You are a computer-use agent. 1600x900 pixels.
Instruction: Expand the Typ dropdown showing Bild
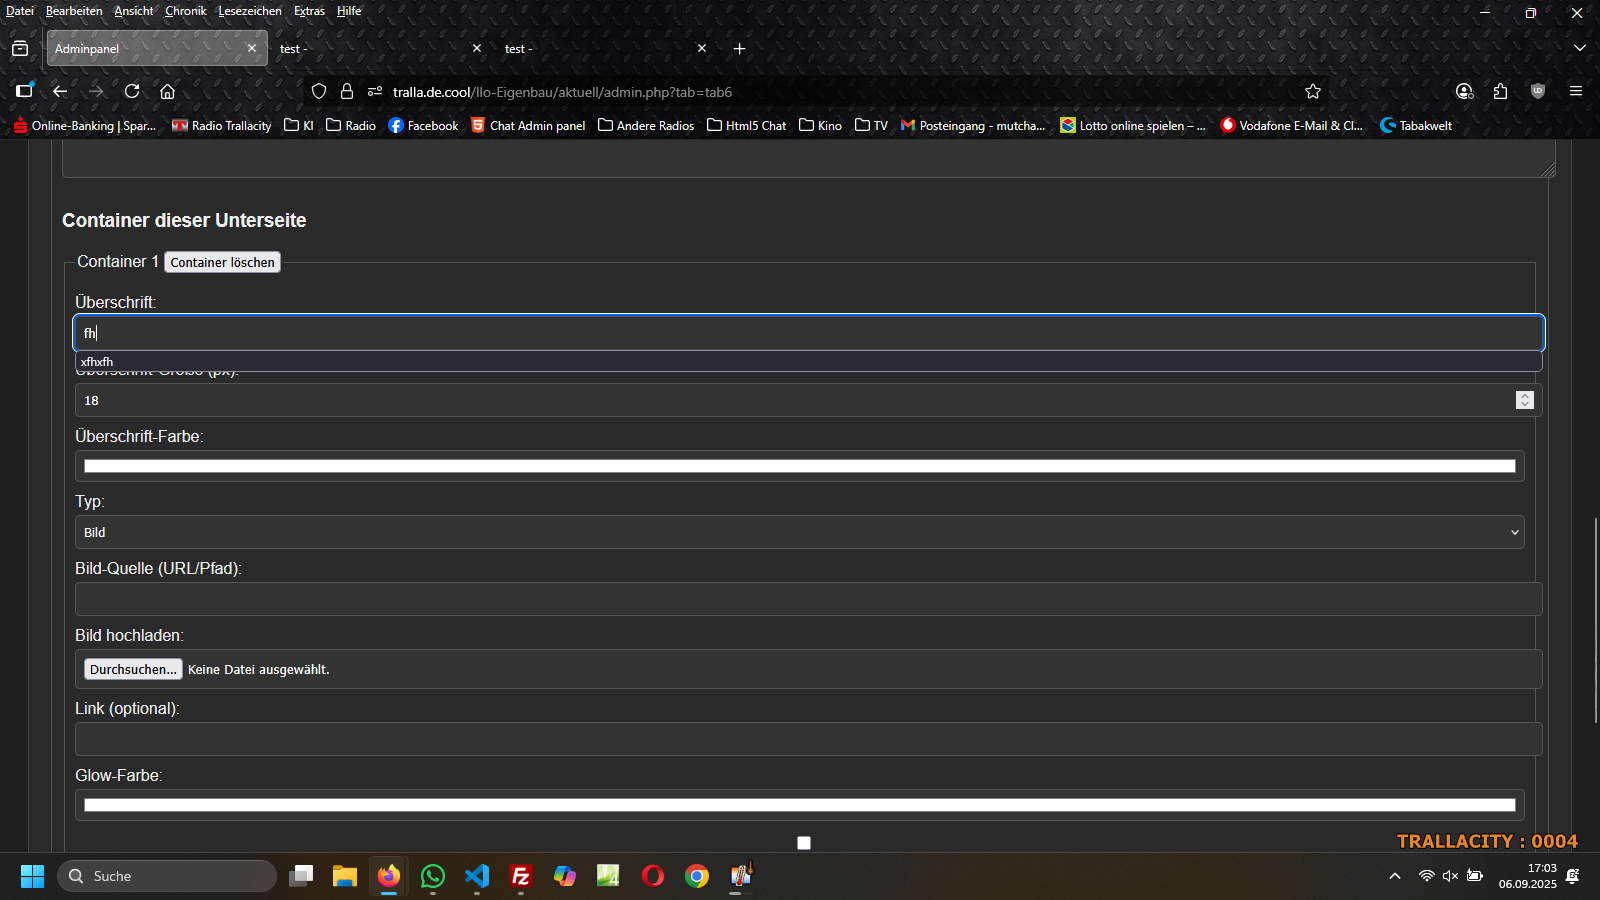coord(799,532)
